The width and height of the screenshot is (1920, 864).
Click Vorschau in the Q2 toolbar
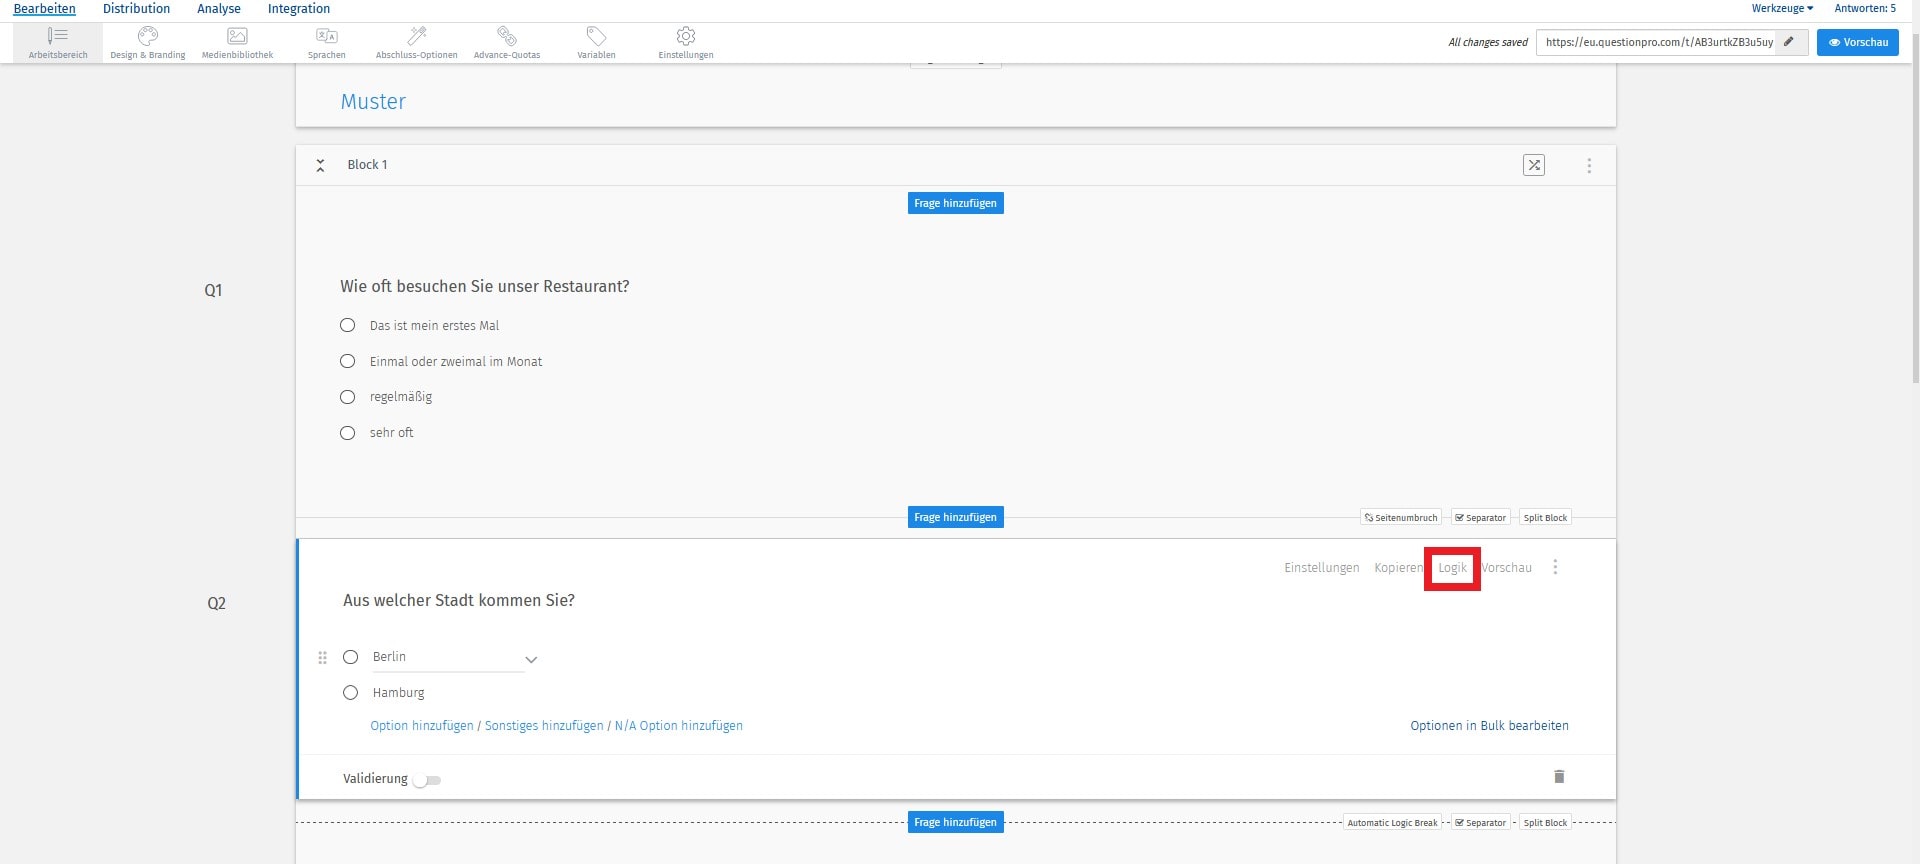click(1507, 568)
